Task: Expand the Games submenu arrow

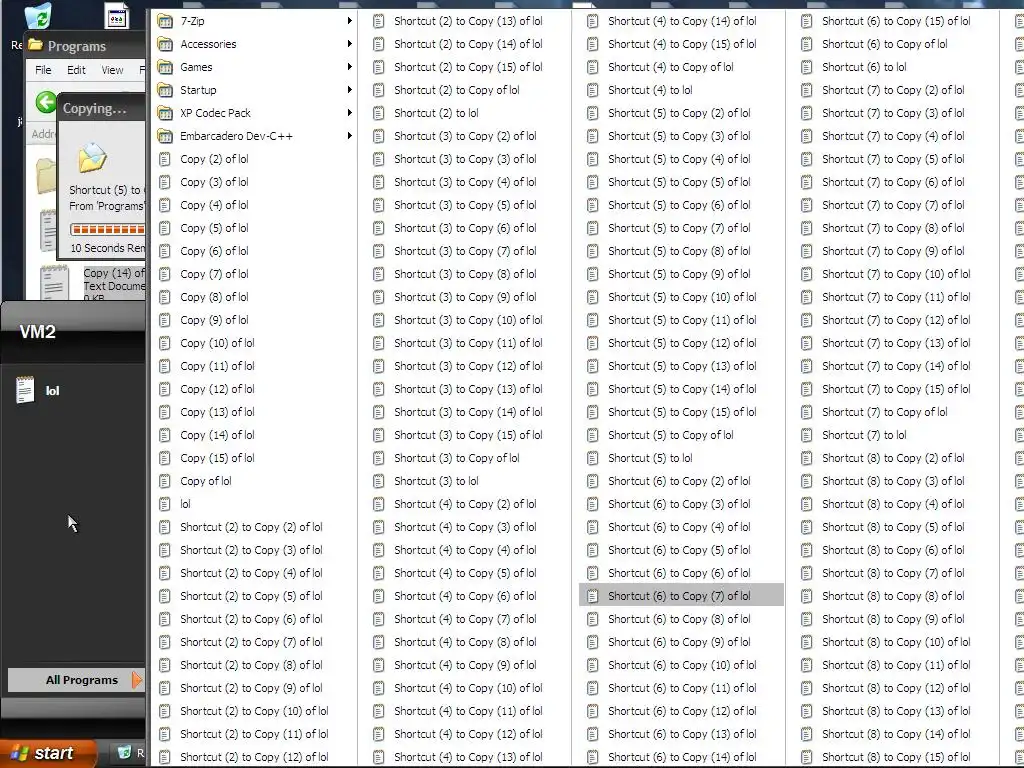Action: pos(349,67)
